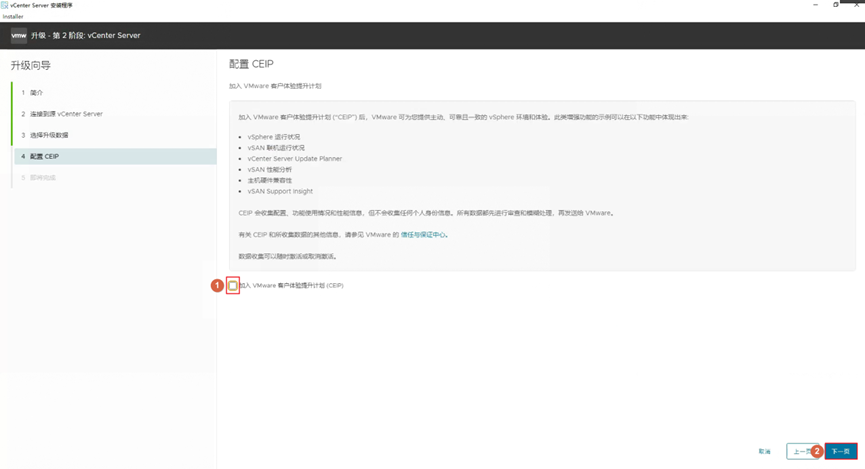Open the 信任与保证中心 link

click(x=423, y=234)
